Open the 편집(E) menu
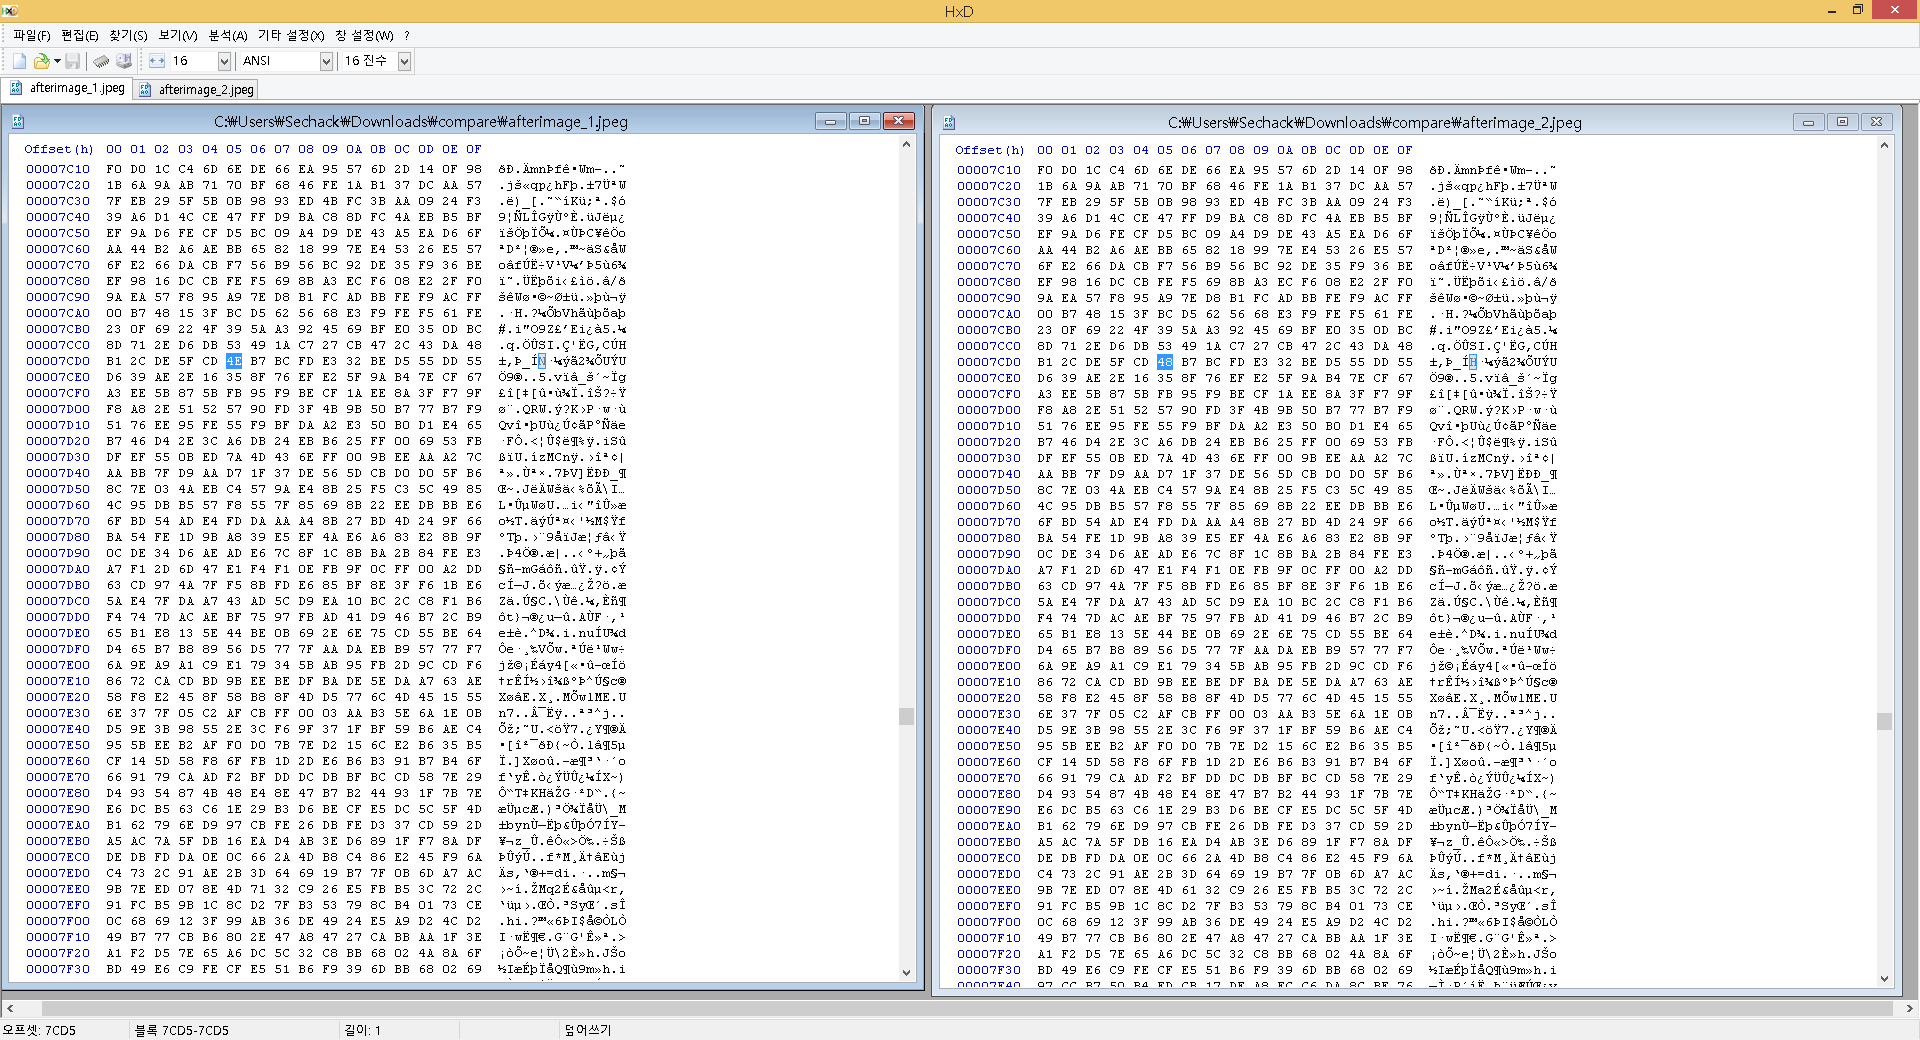Screen dimensions: 1920x1040 pyautogui.click(x=80, y=35)
